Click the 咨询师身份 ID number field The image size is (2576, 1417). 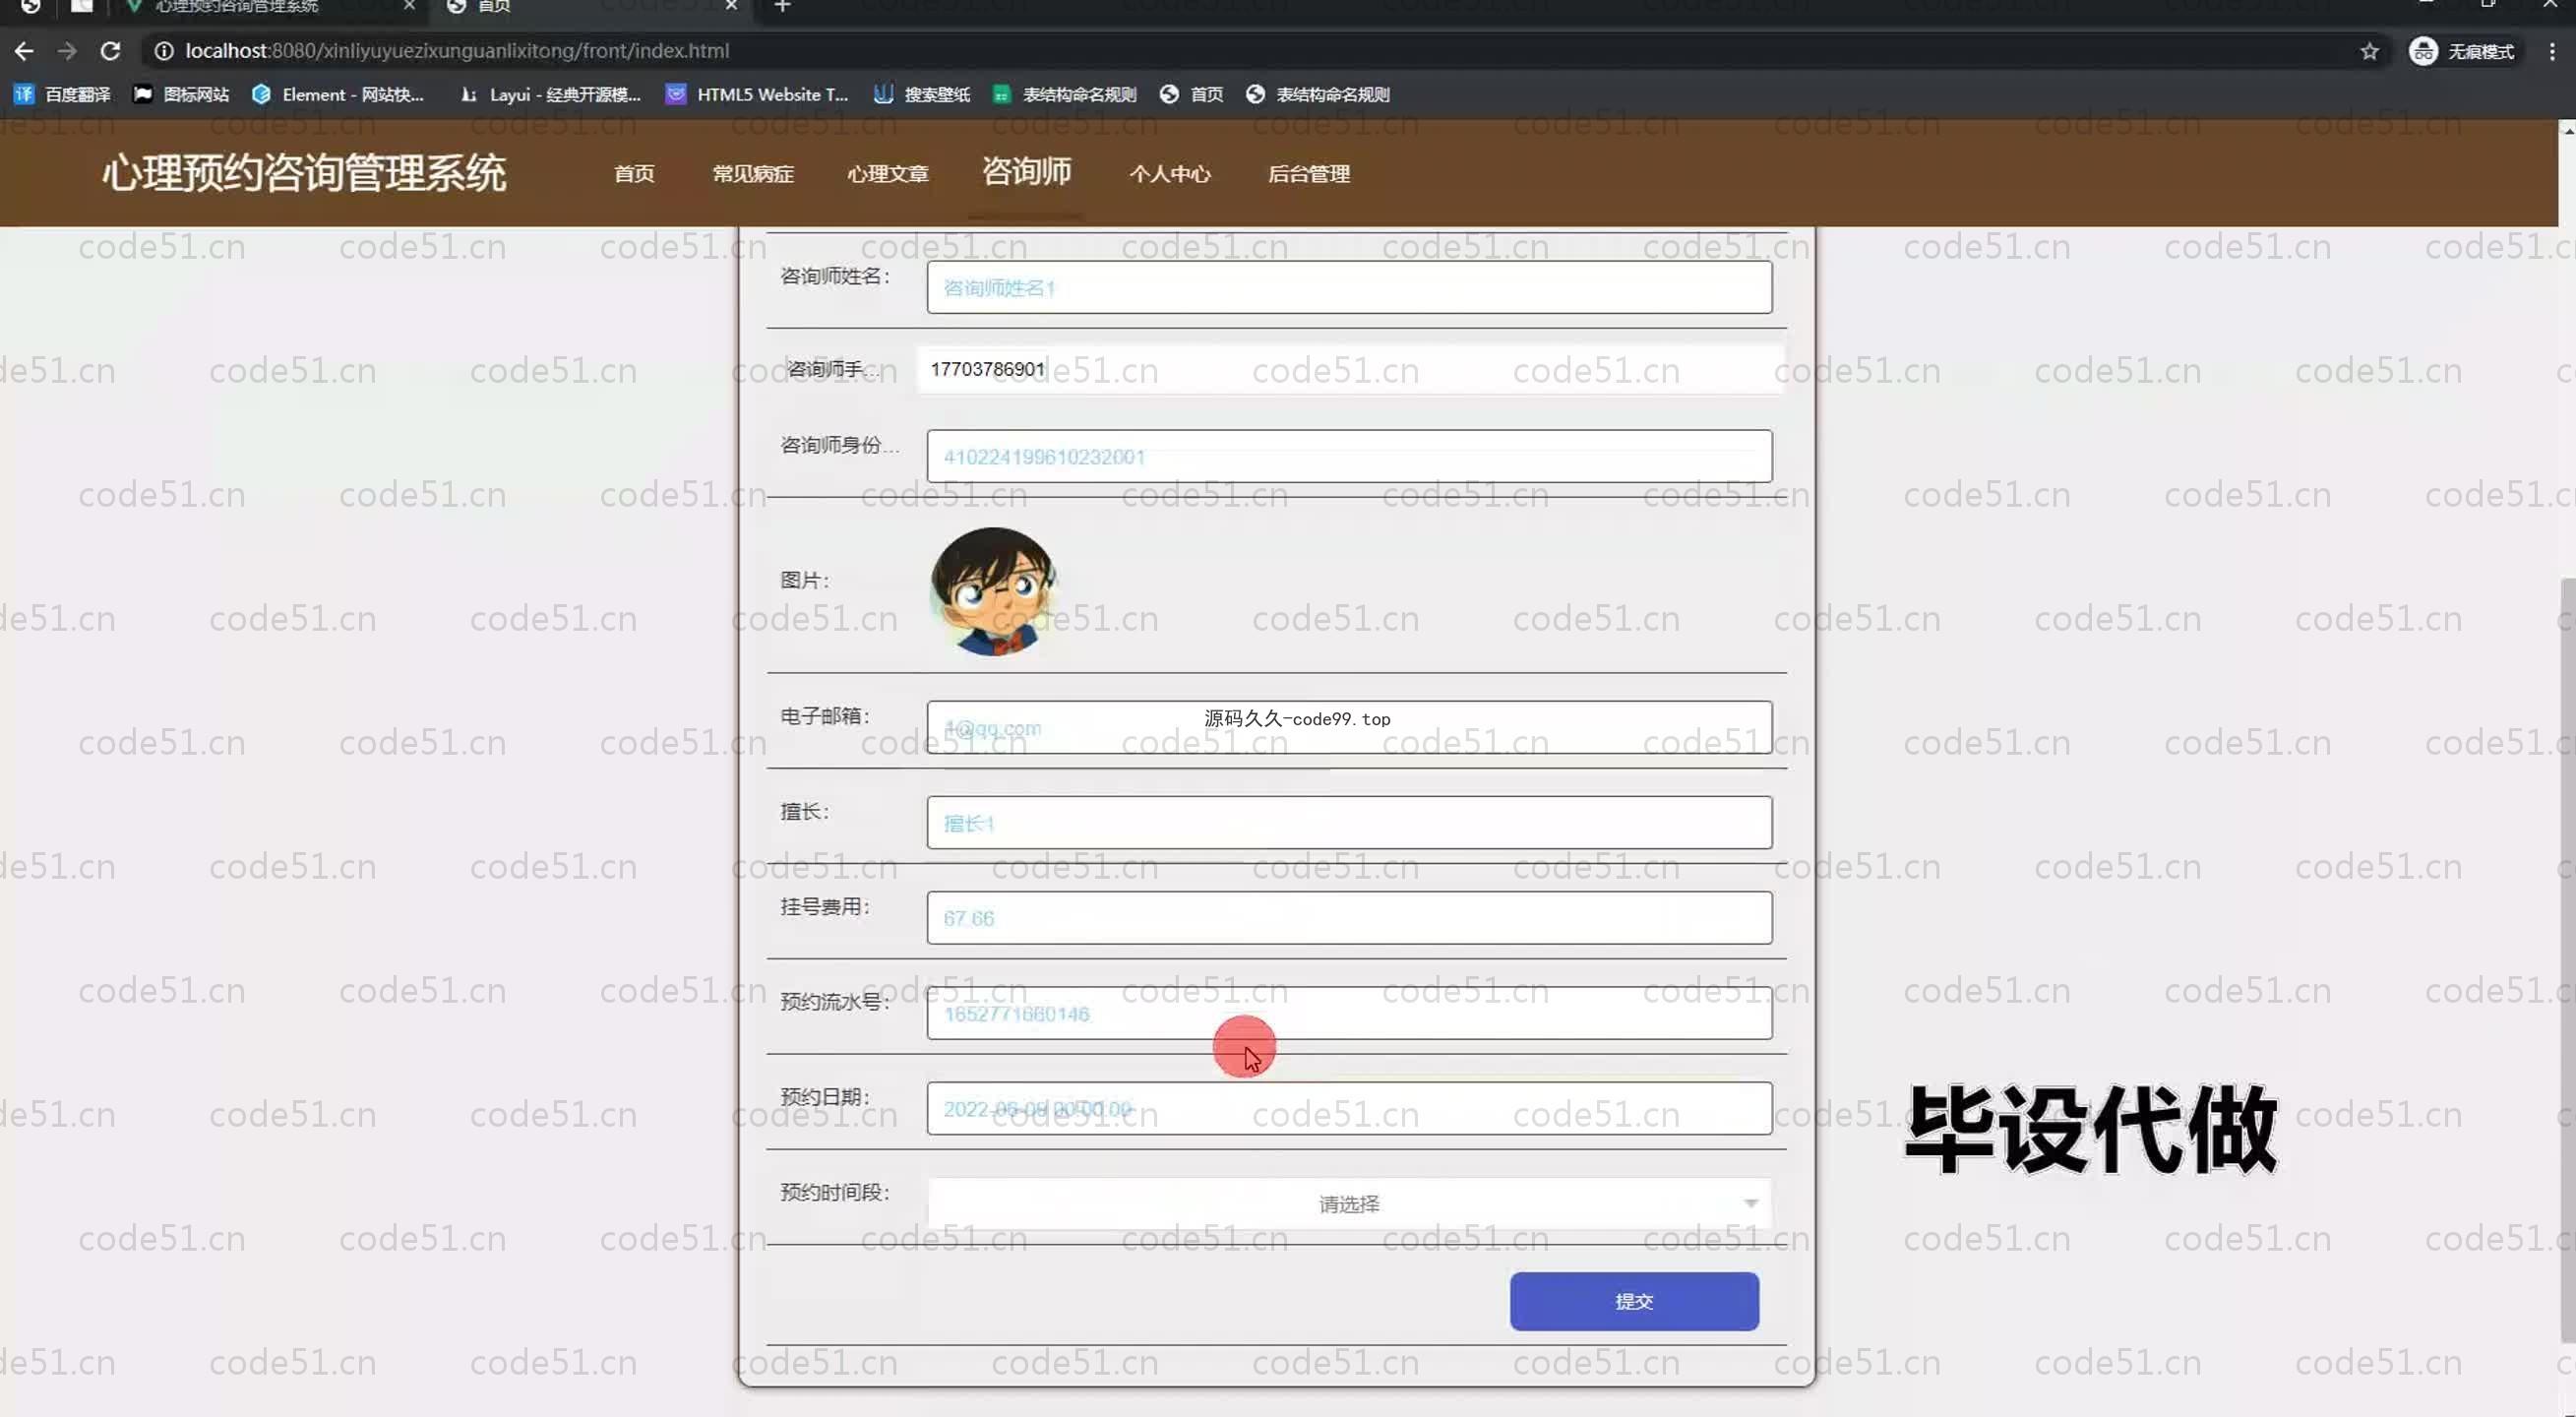click(1349, 456)
